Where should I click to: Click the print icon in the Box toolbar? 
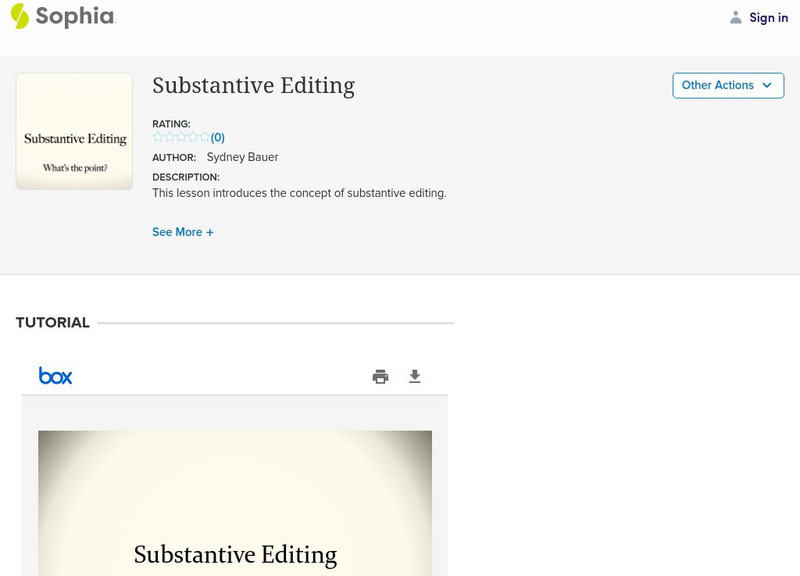pyautogui.click(x=379, y=376)
